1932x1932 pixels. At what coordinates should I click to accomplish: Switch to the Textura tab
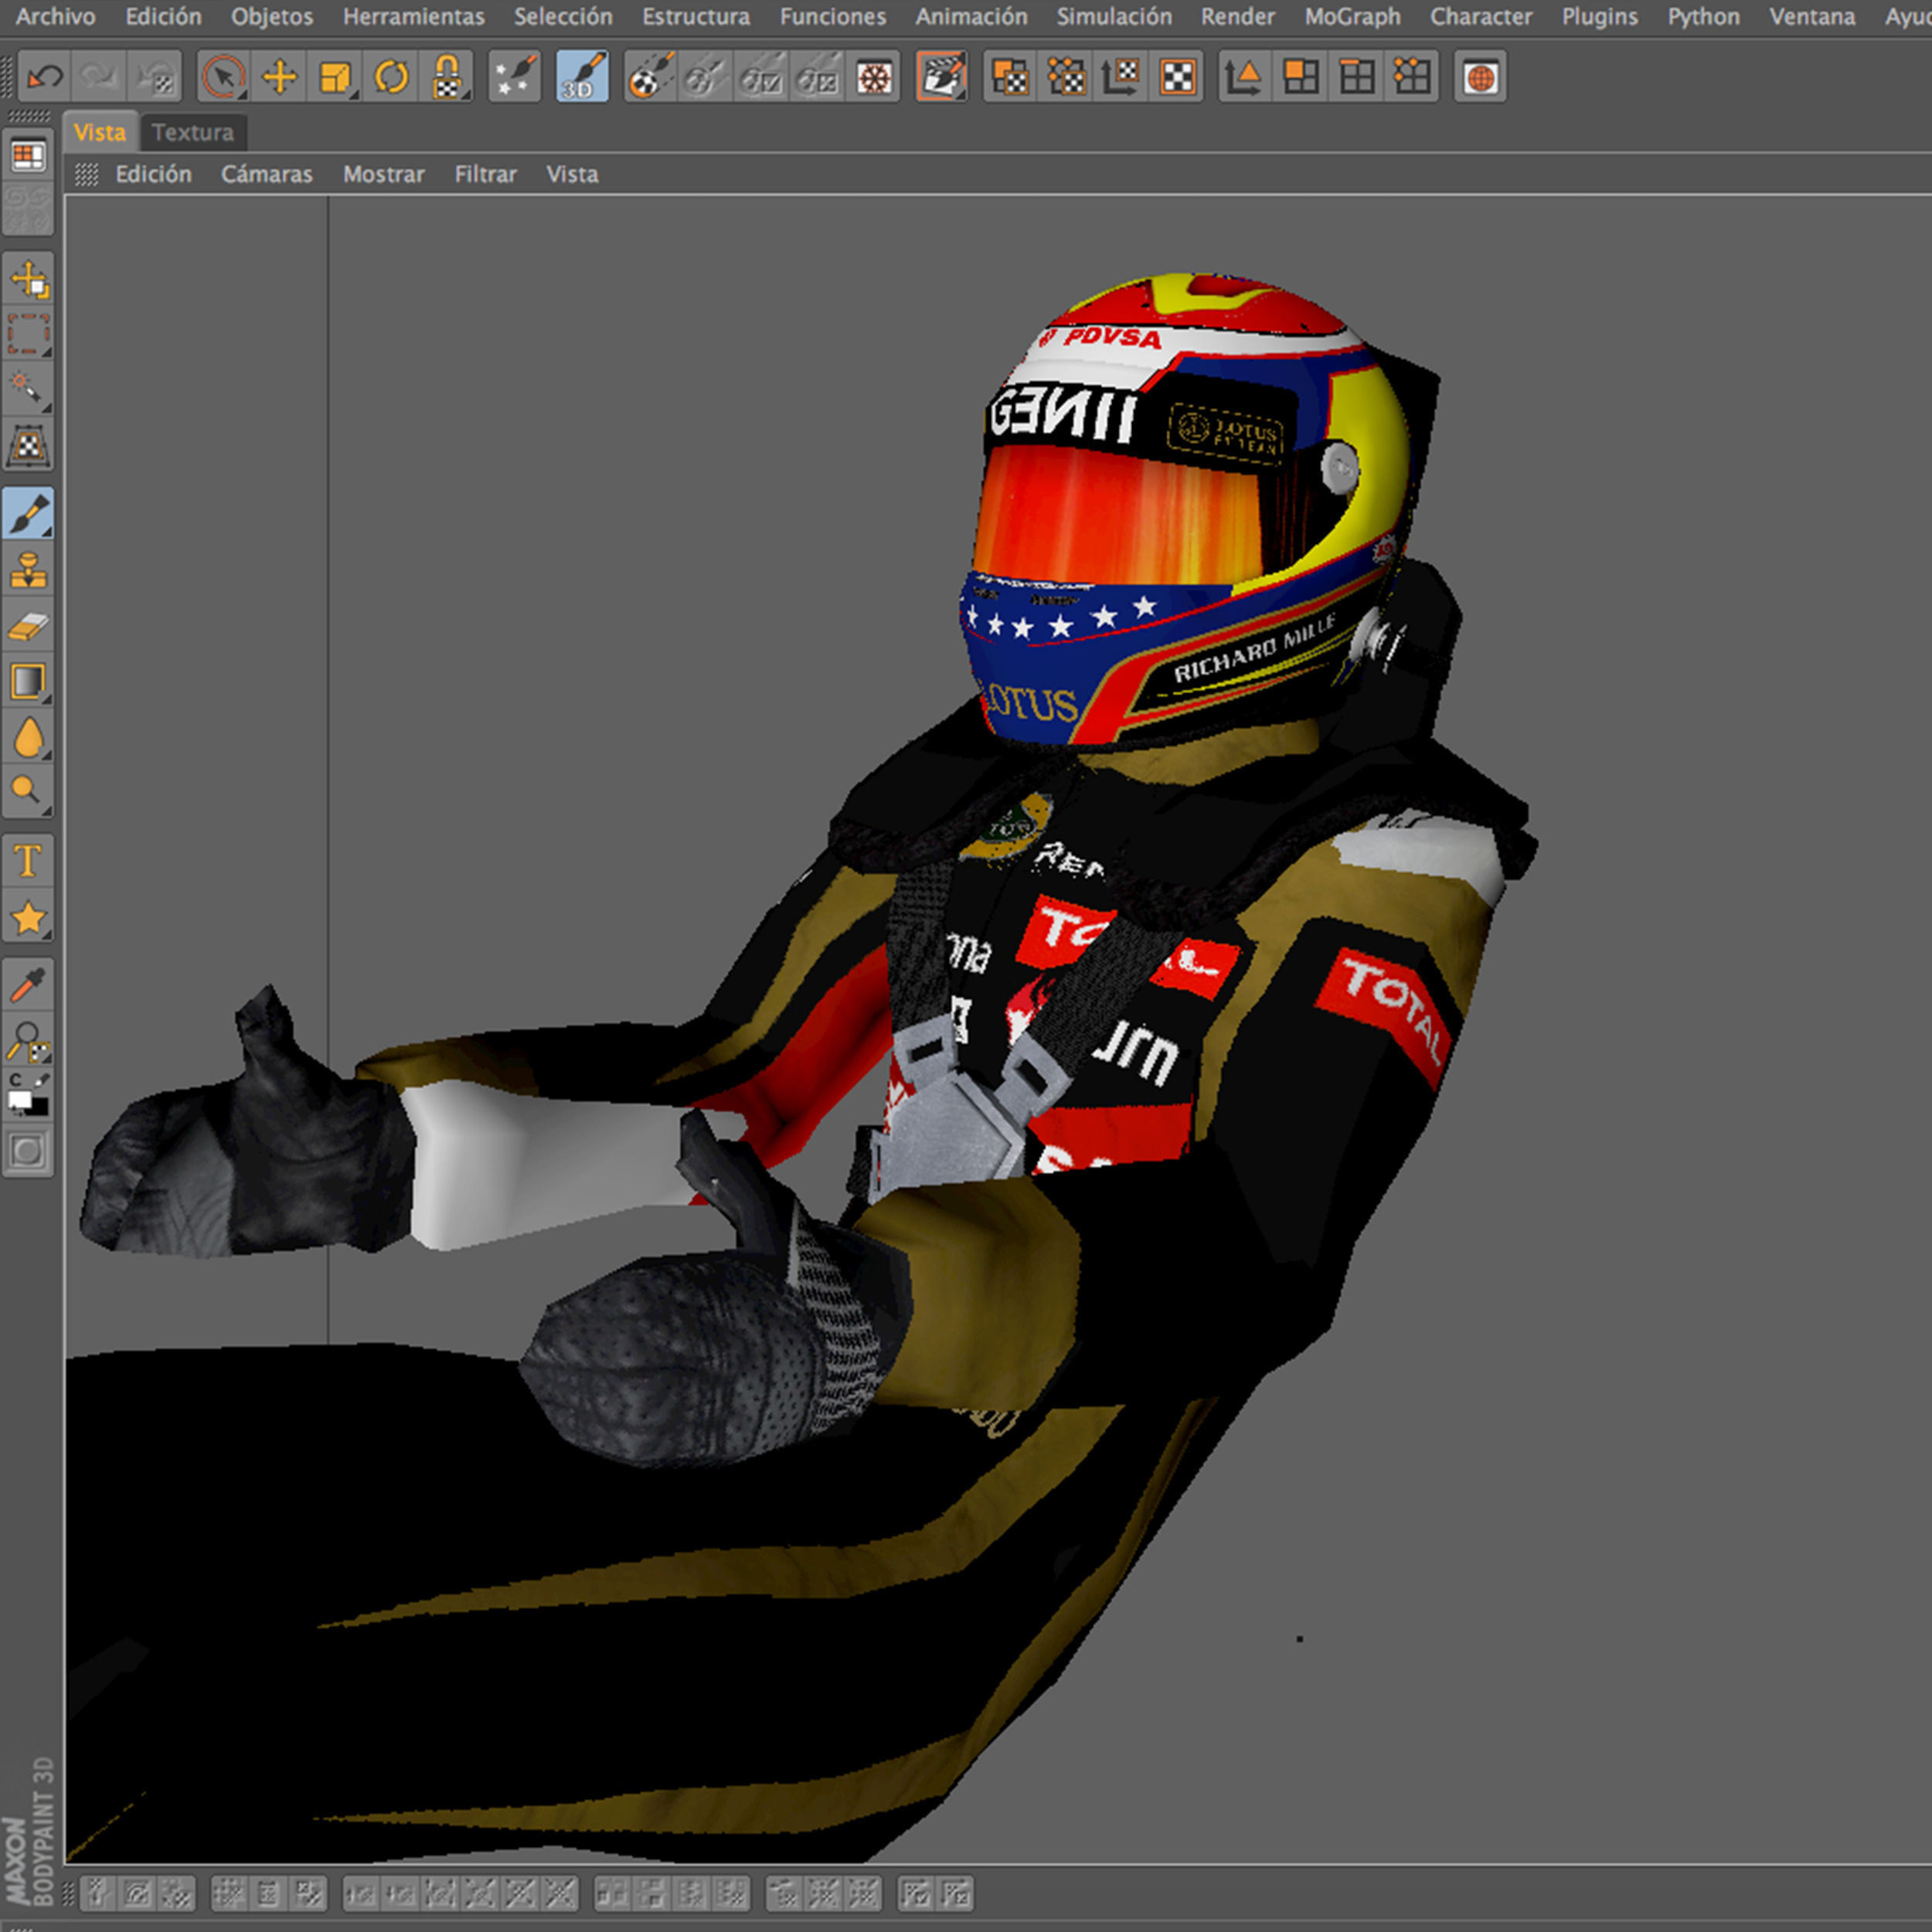coord(192,132)
